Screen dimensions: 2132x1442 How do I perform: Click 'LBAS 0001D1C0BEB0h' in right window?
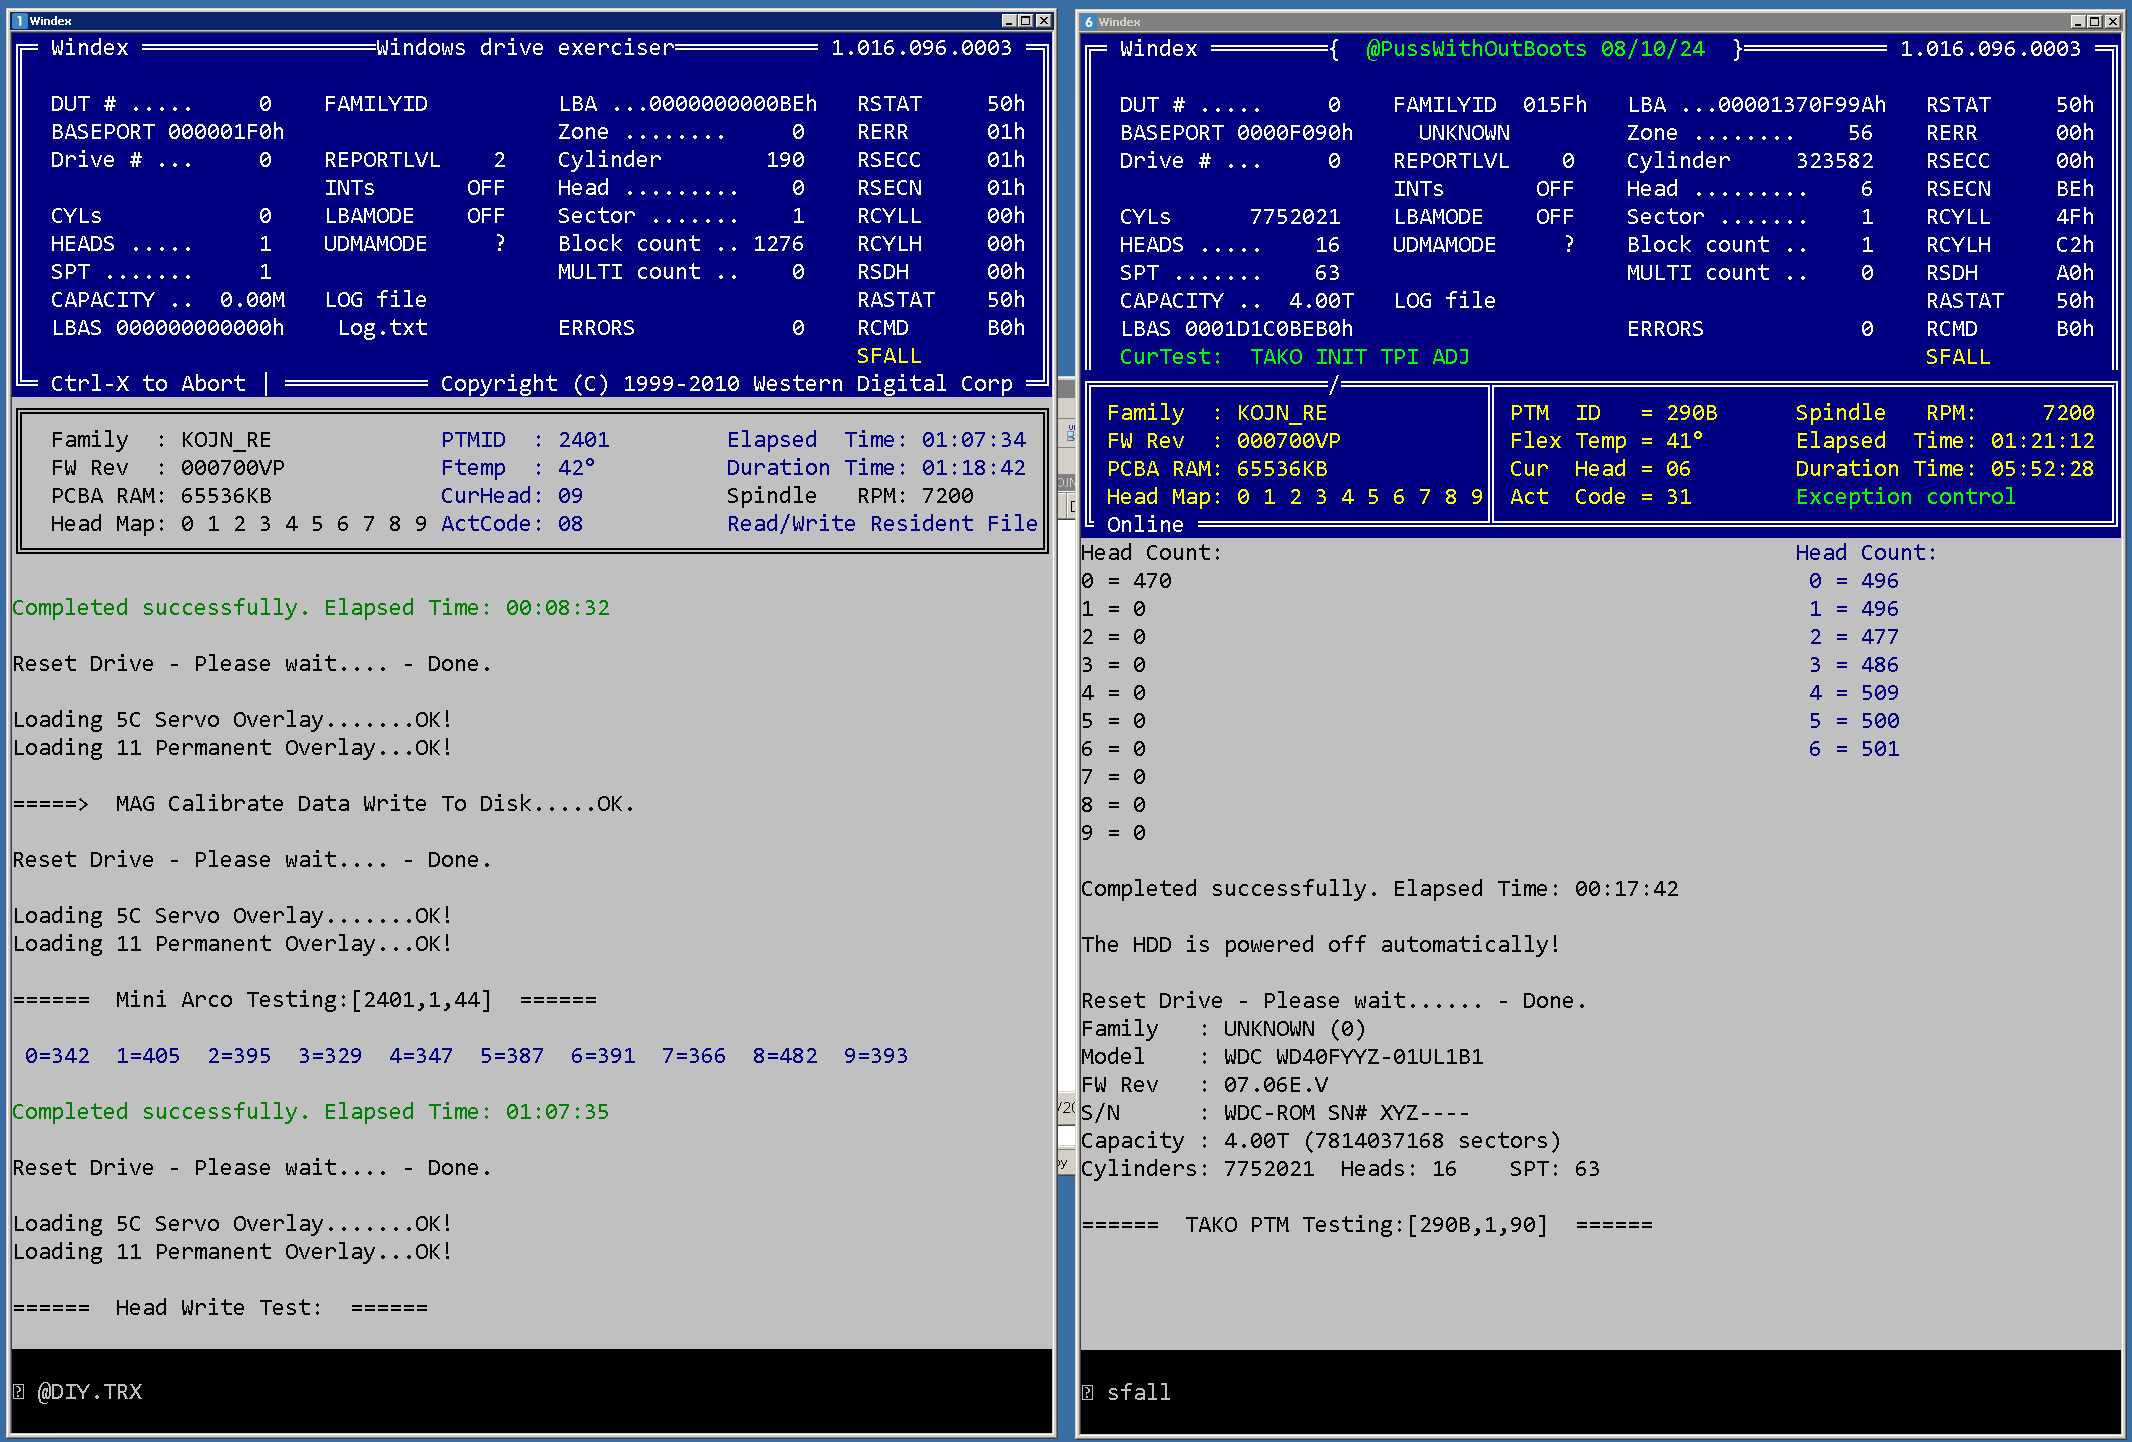click(x=1237, y=328)
